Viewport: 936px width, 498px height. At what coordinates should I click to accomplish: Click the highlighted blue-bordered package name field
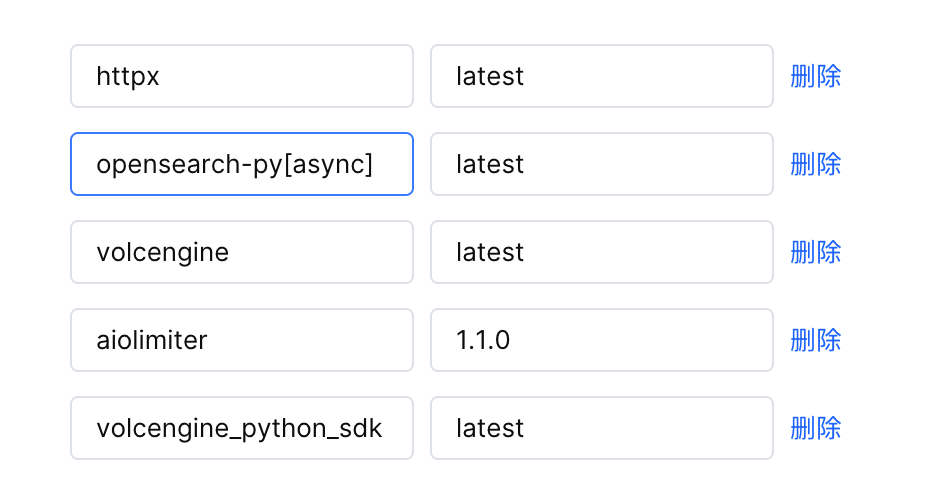click(241, 164)
